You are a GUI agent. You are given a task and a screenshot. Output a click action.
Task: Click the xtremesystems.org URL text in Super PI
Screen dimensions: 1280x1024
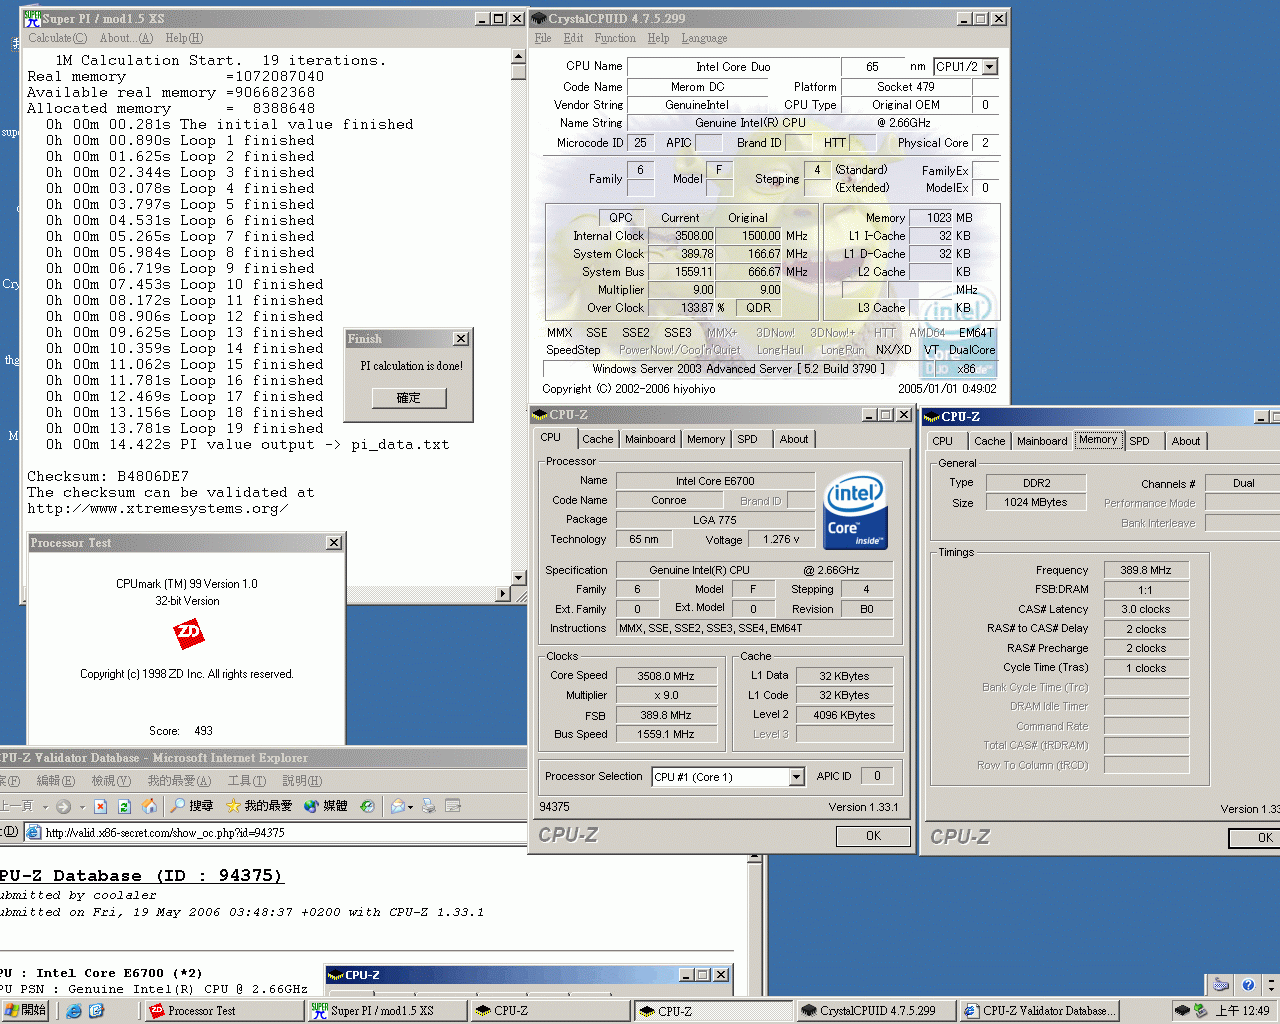pos(157,508)
